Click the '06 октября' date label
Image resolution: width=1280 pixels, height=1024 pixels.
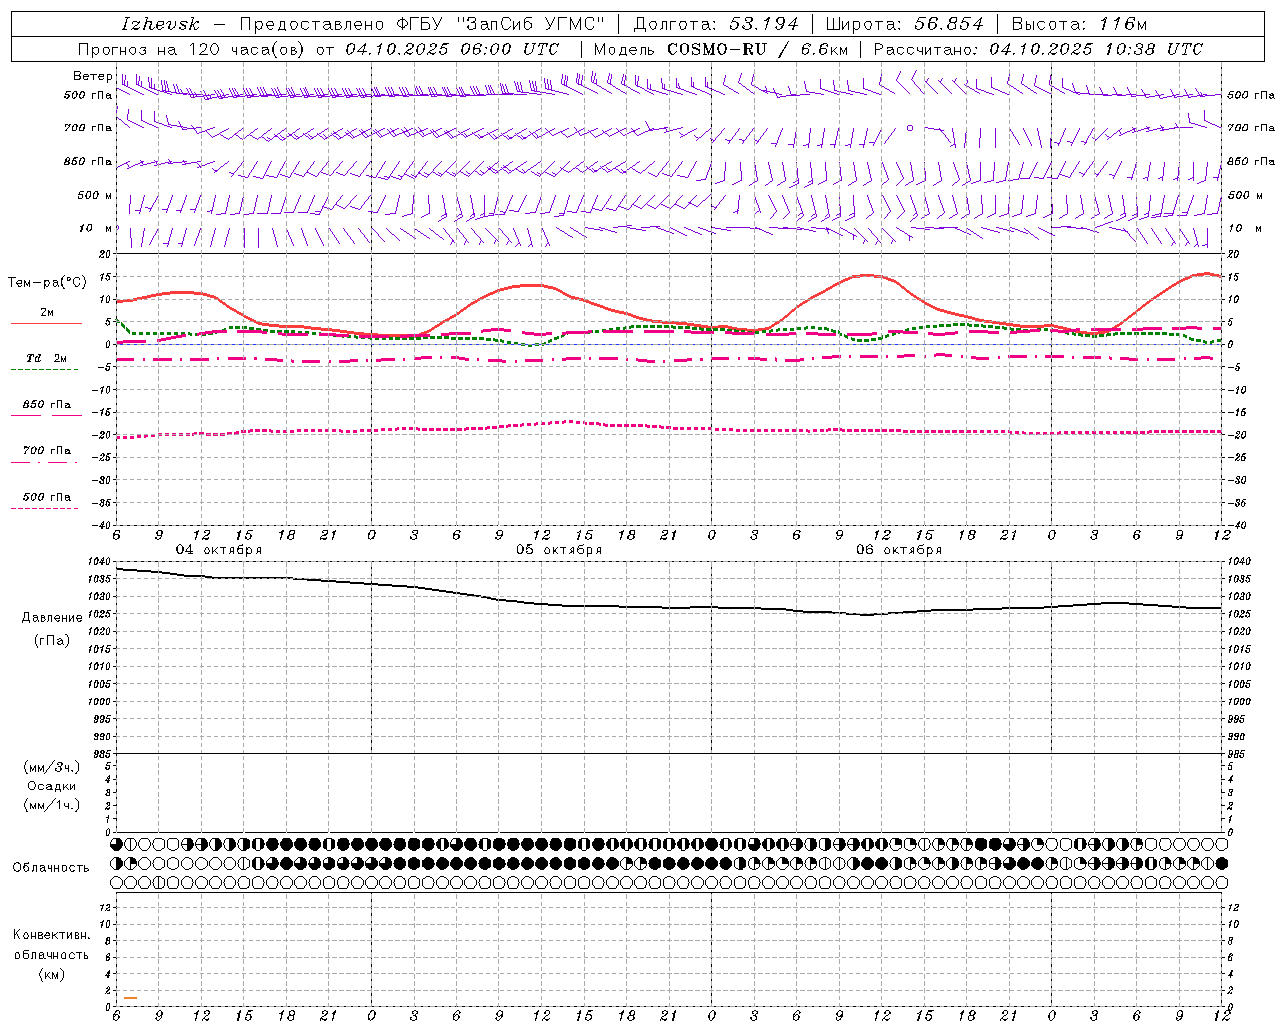[899, 550]
